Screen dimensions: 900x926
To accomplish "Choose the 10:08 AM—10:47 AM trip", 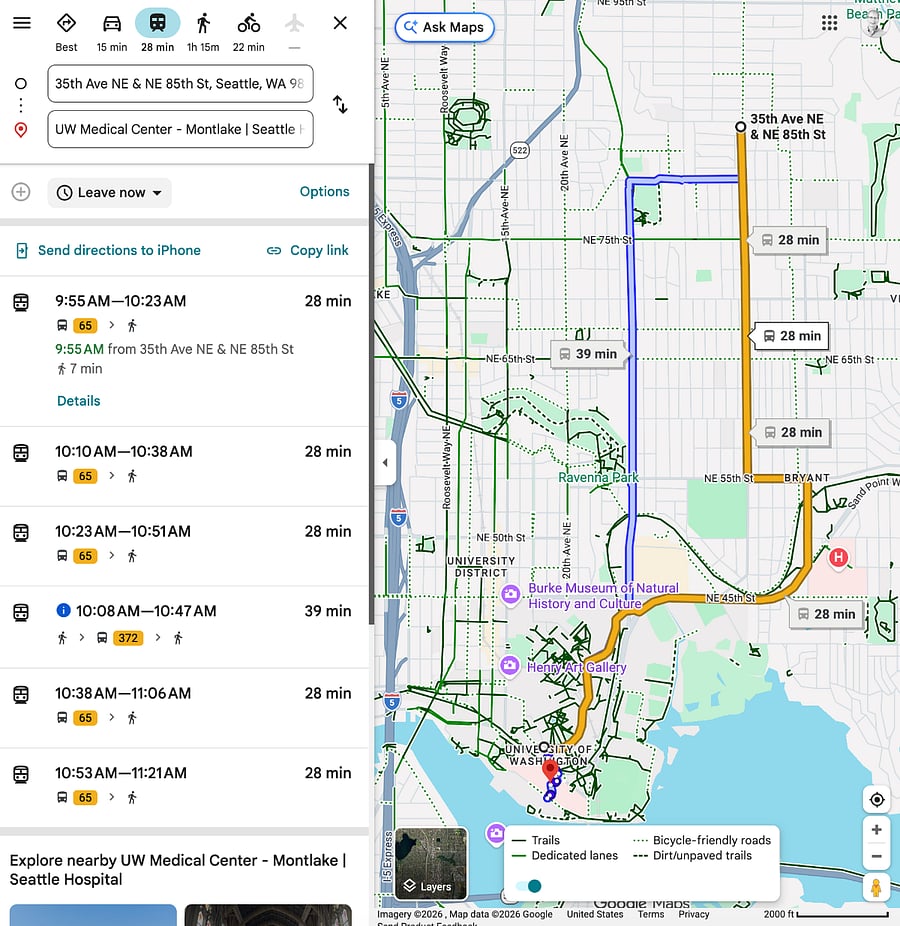I will click(x=182, y=627).
